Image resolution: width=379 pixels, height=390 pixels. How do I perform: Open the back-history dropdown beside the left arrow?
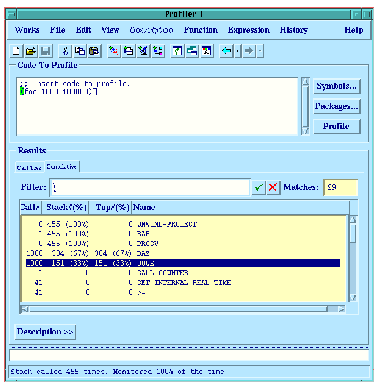237,51
